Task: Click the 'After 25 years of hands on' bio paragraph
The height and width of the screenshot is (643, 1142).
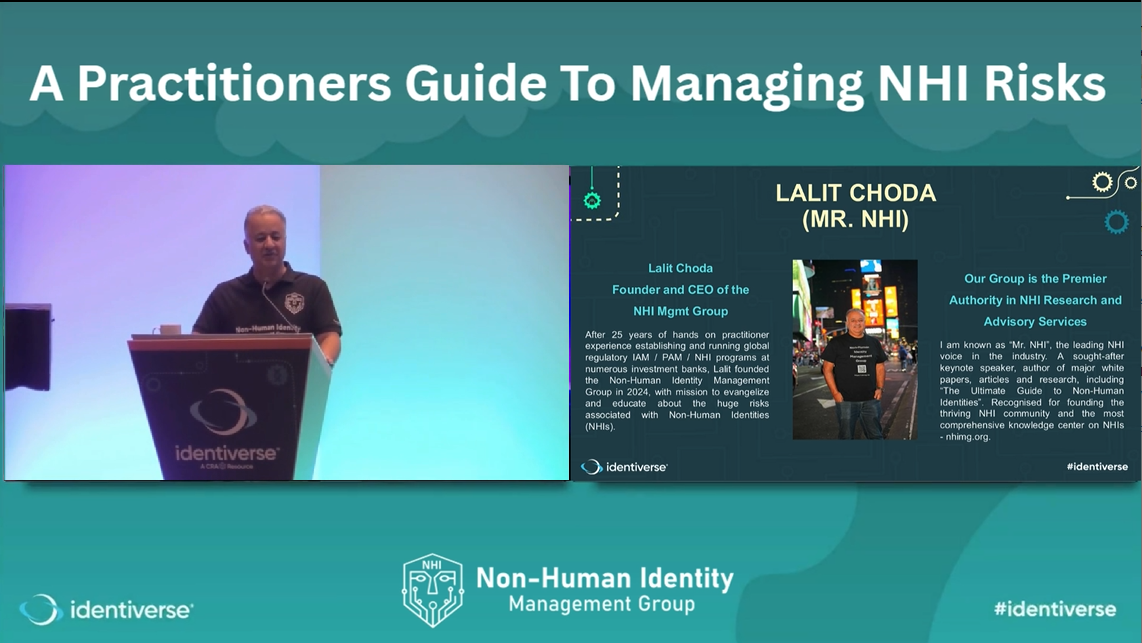Action: [x=677, y=380]
